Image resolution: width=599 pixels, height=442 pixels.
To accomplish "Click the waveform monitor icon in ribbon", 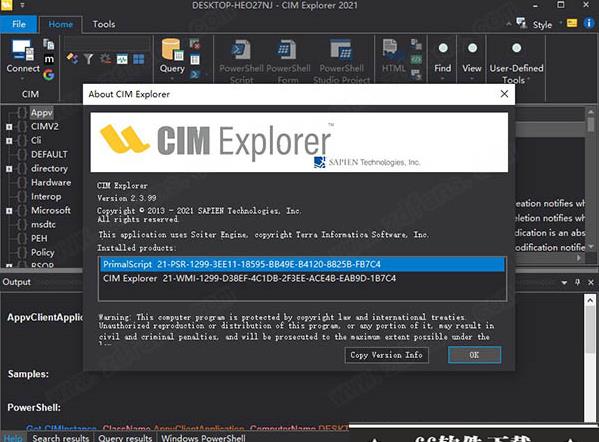I will point(122,59).
